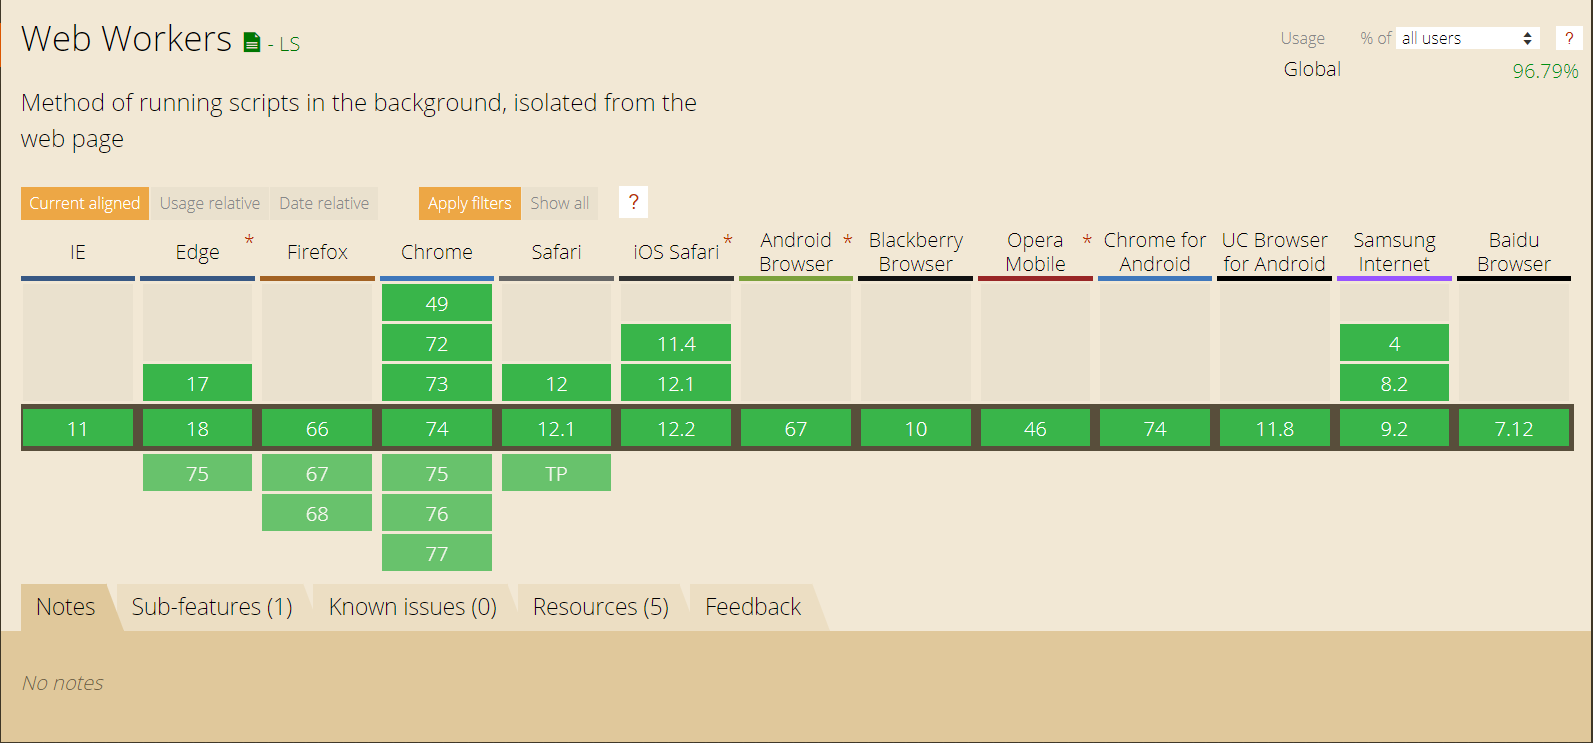Click the Android Browser header
The width and height of the screenshot is (1593, 743).
point(796,252)
